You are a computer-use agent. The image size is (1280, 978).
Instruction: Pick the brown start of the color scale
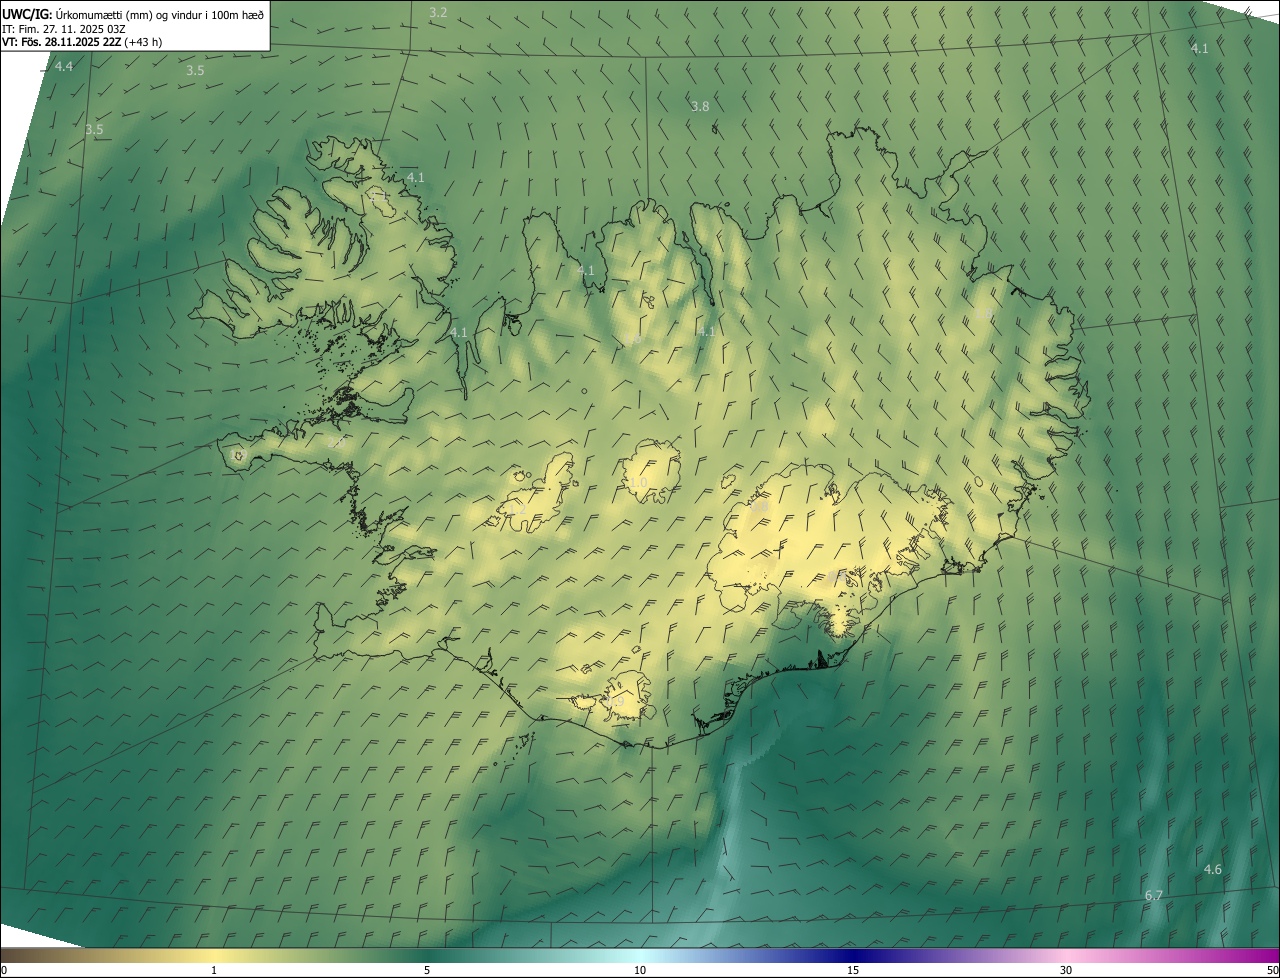tap(12, 955)
